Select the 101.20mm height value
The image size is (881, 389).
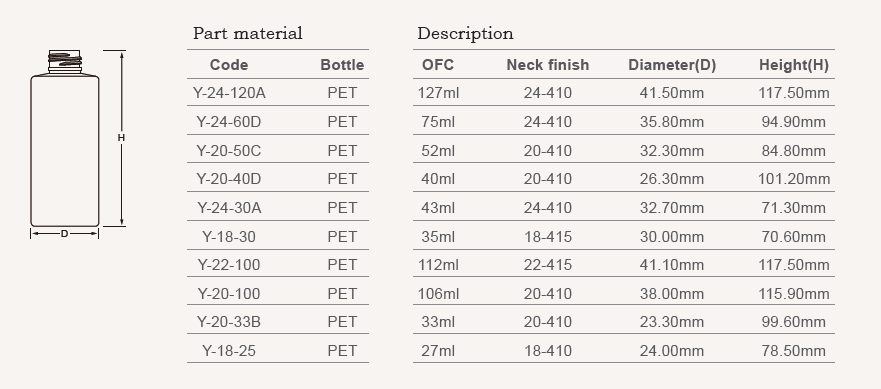pyautogui.click(x=794, y=179)
